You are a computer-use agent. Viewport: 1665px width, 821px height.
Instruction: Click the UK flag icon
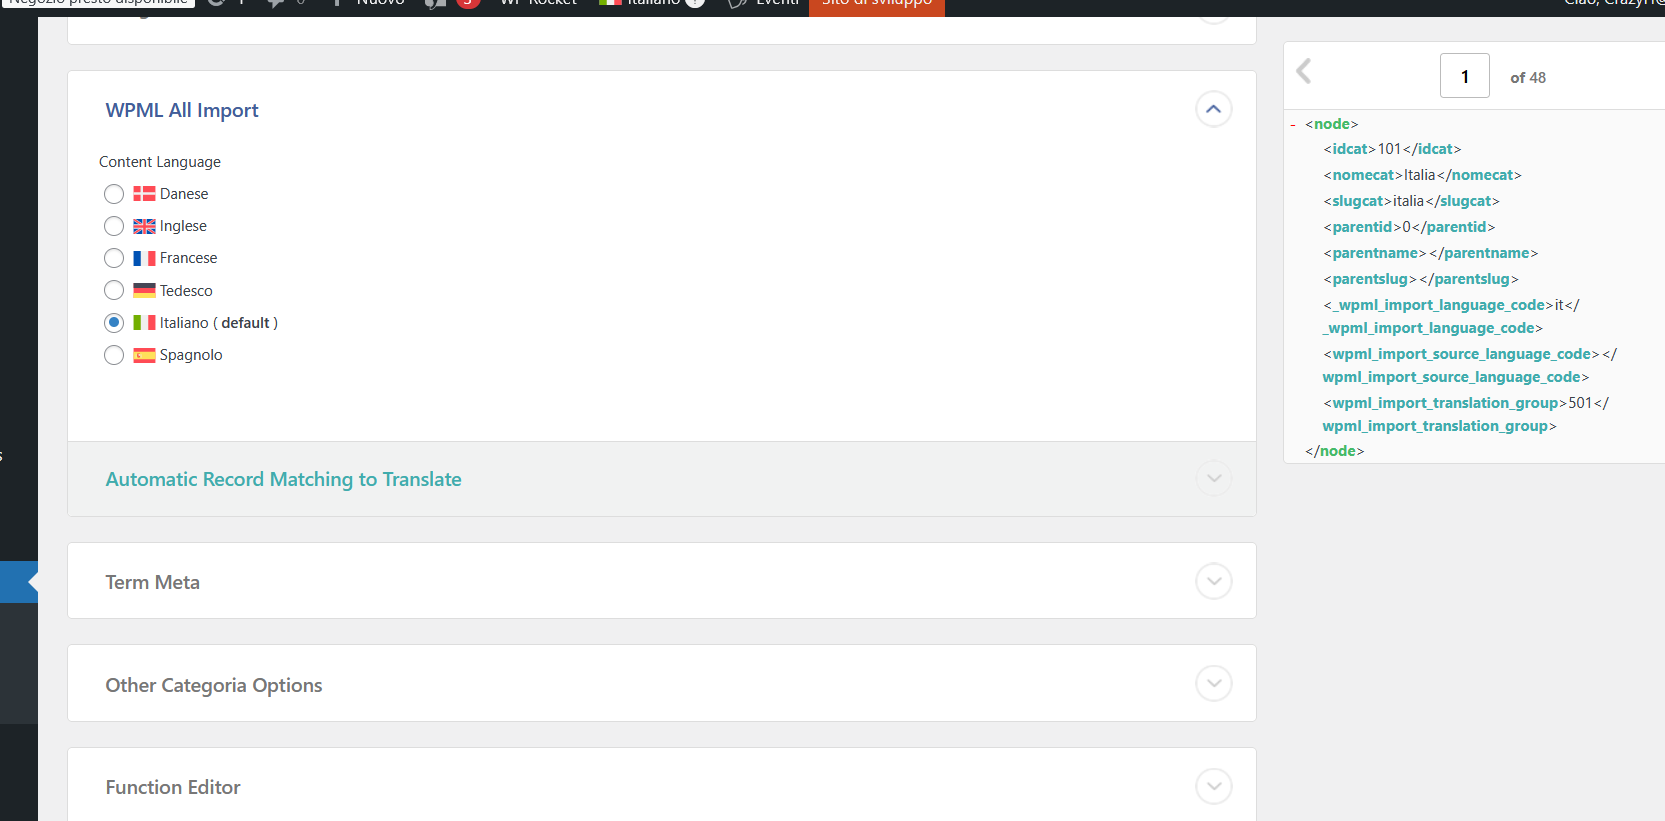[144, 226]
